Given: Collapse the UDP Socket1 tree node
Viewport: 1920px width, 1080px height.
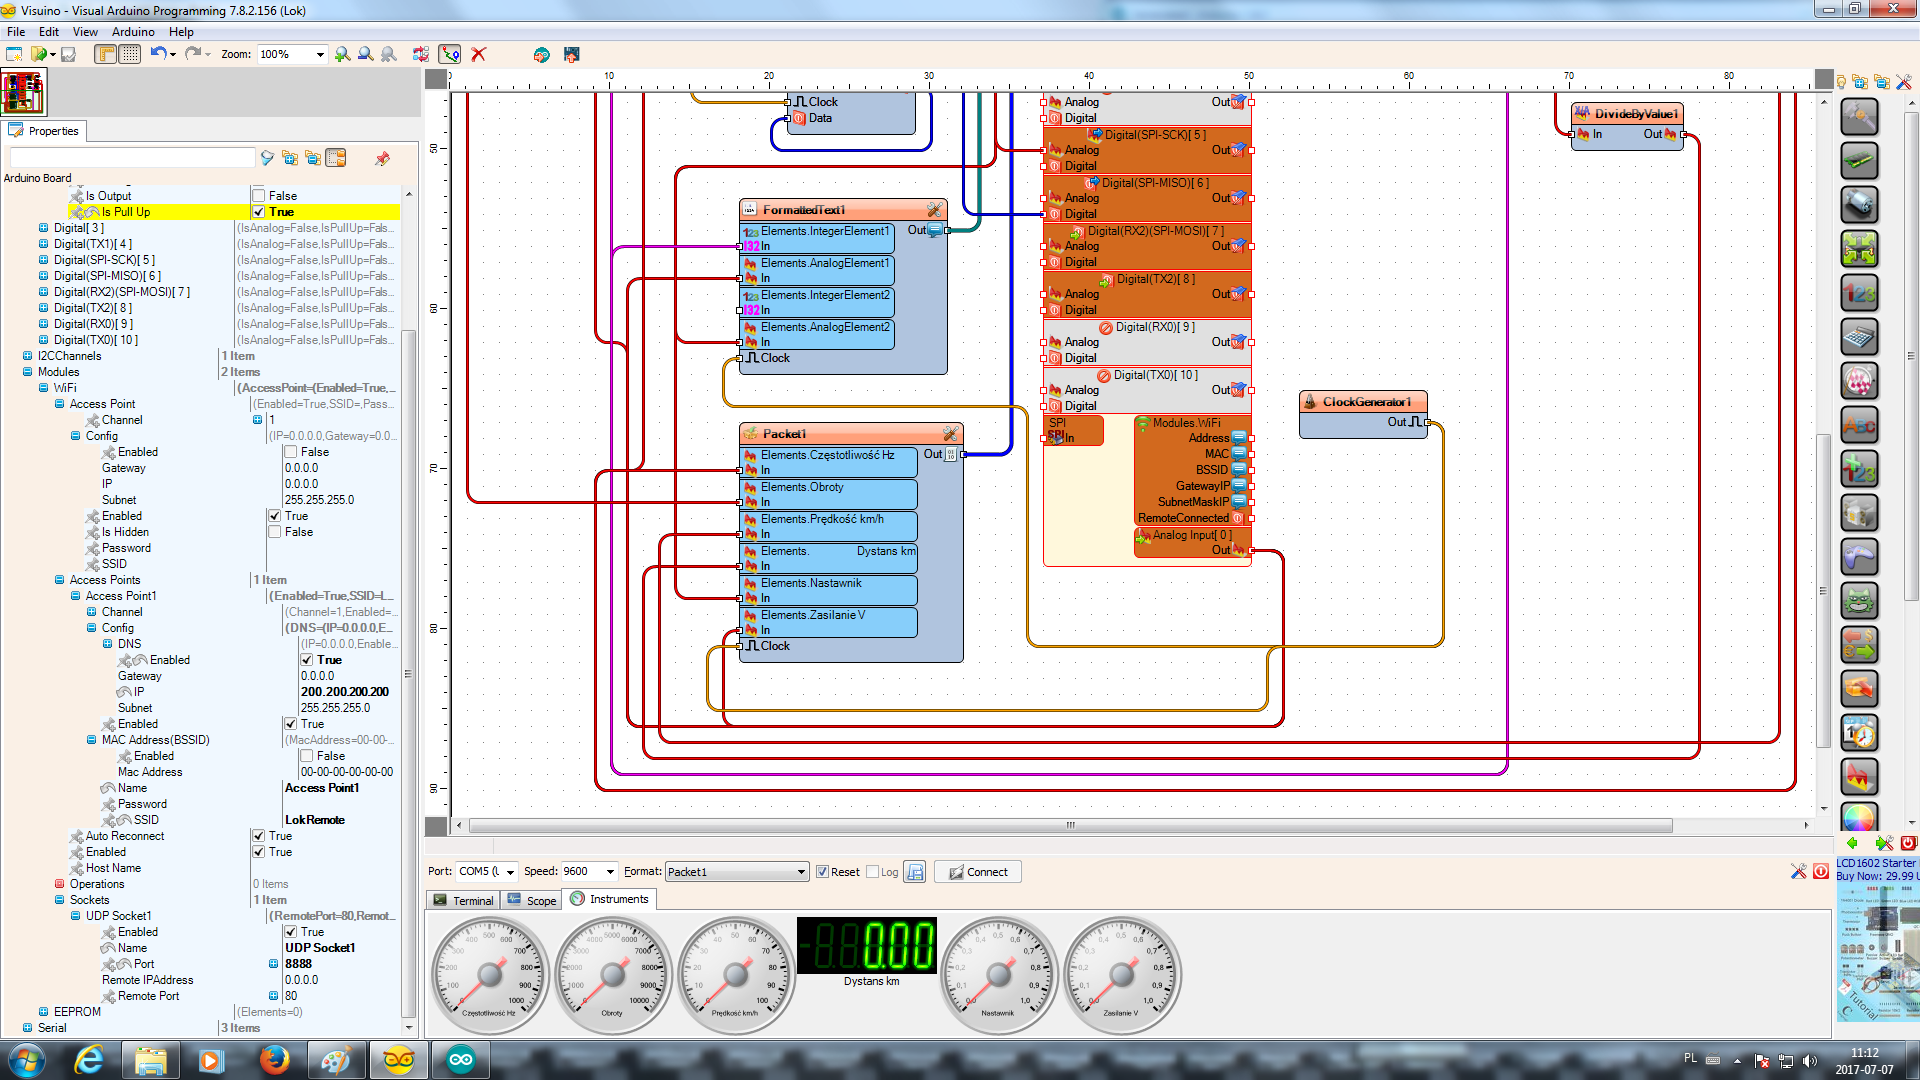Looking at the screenshot, I should click(x=75, y=916).
